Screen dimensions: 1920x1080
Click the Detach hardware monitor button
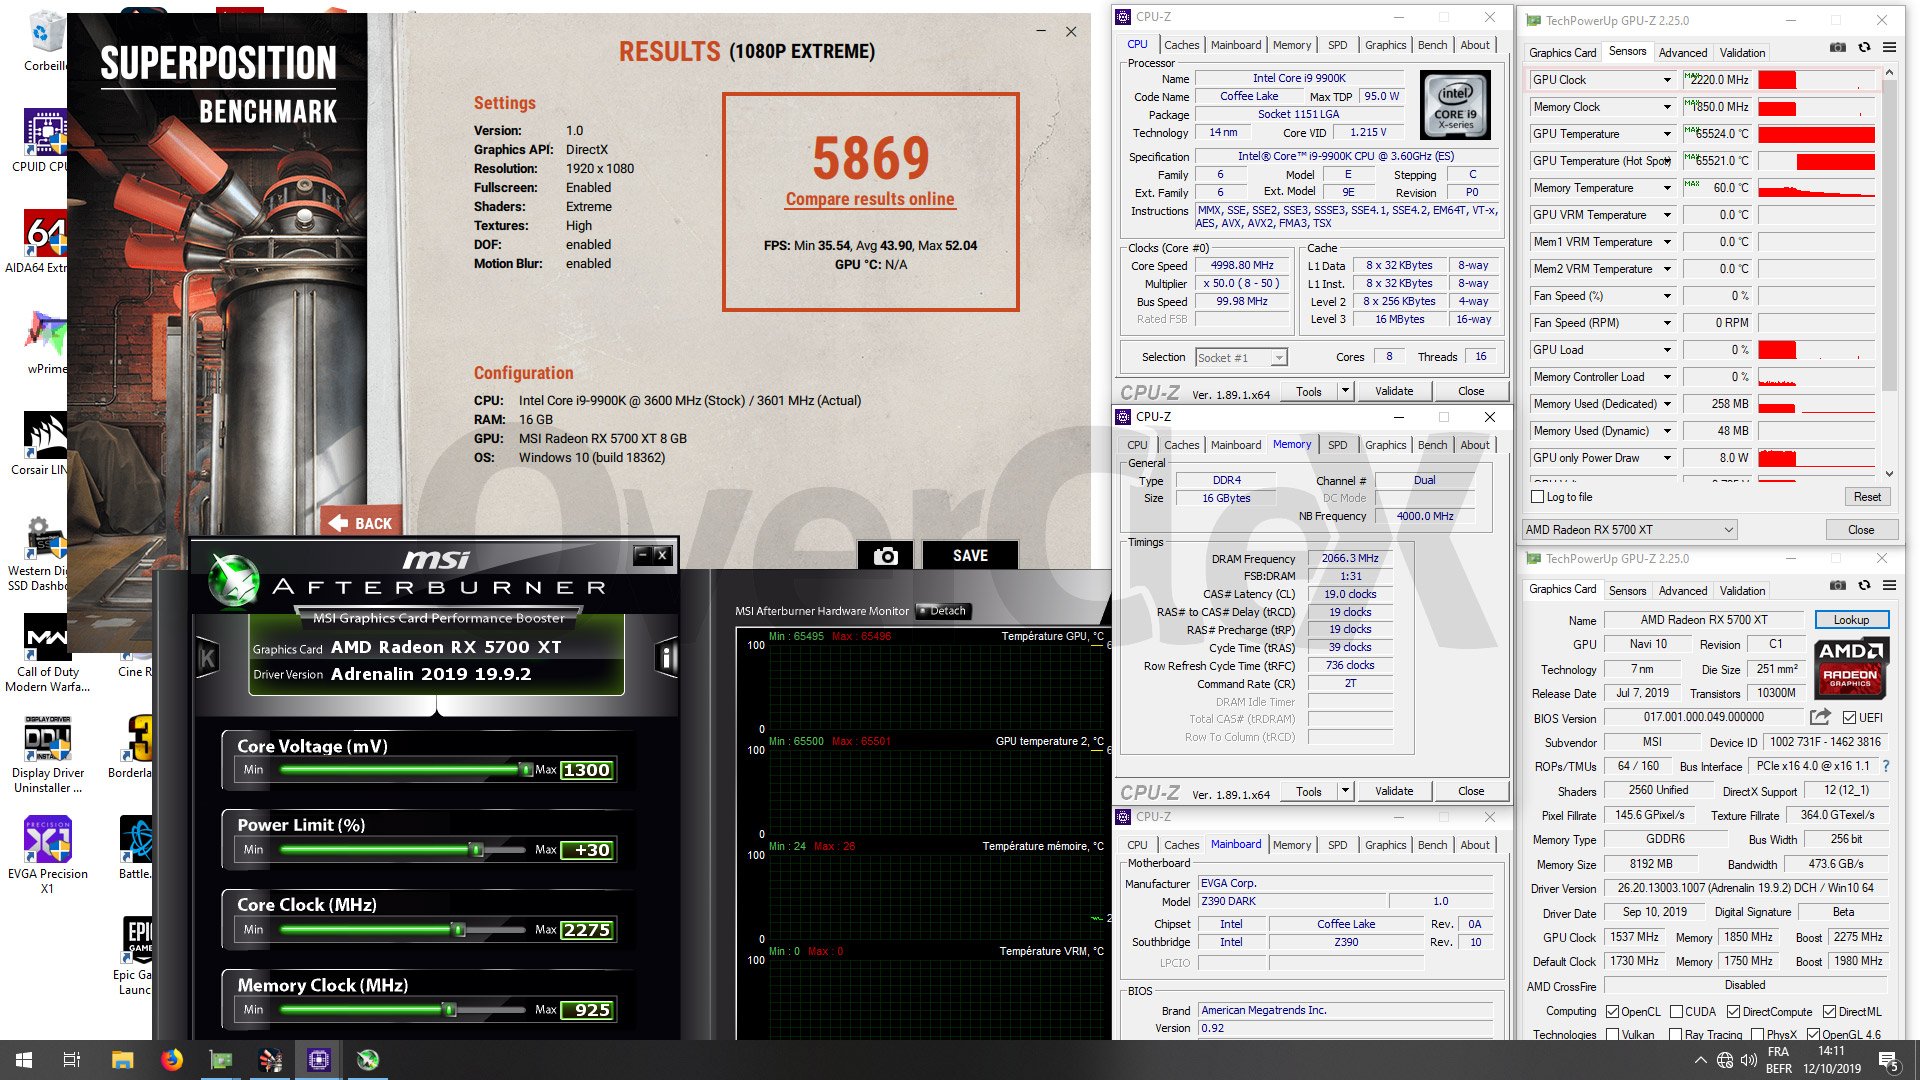click(x=944, y=611)
